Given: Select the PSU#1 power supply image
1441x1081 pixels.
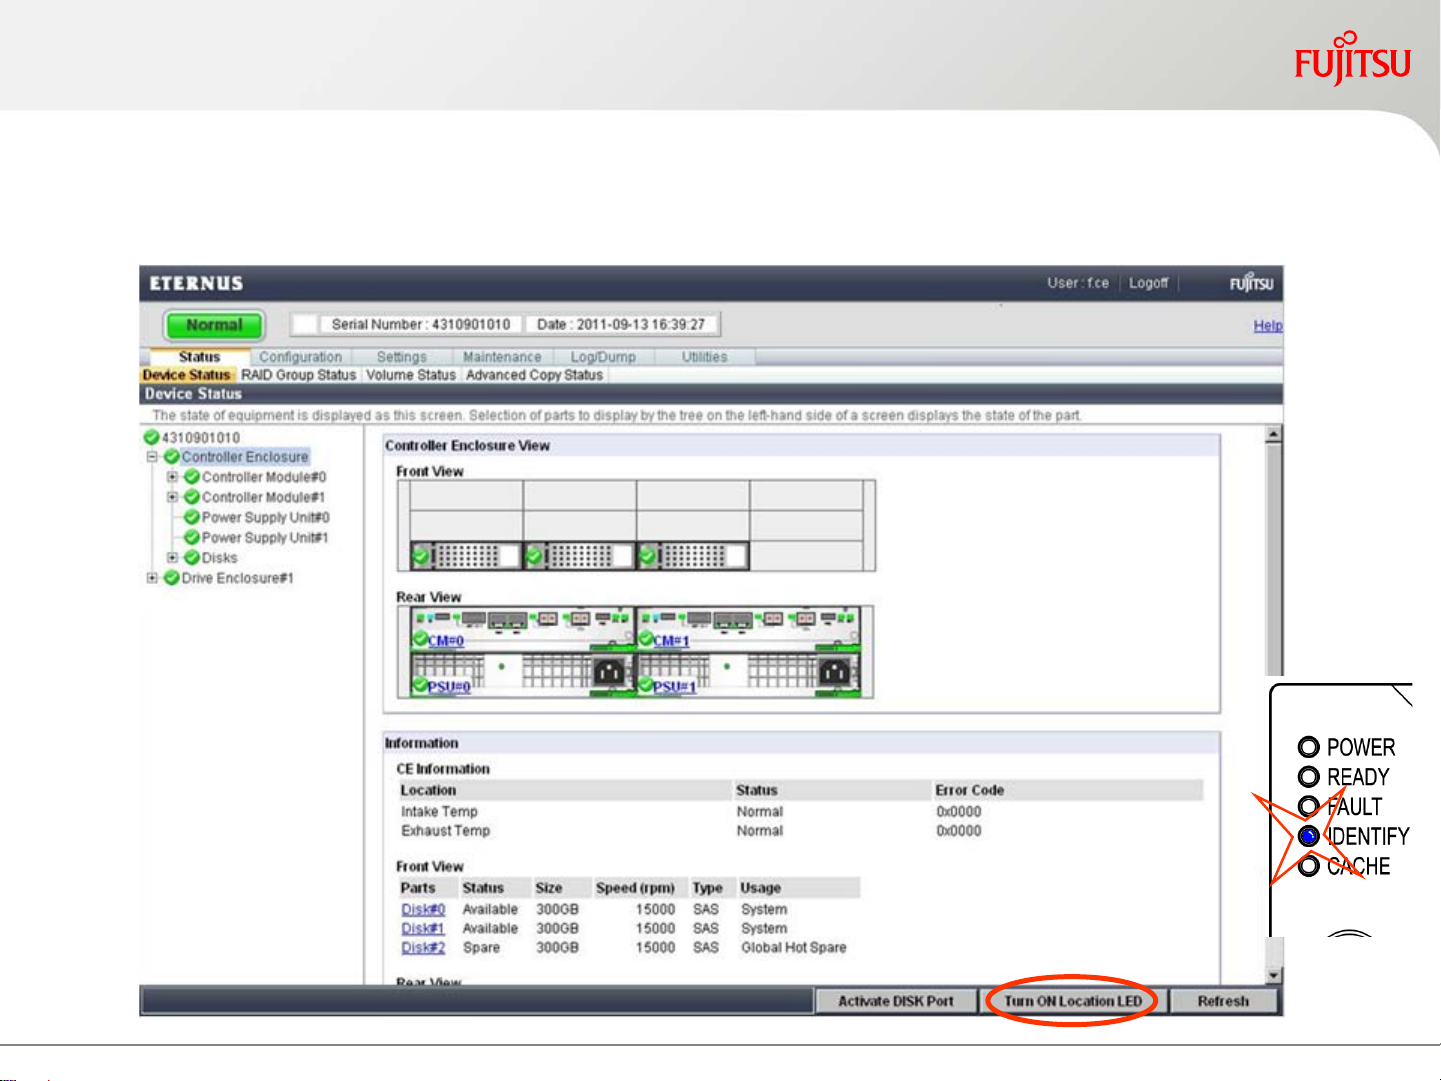Looking at the screenshot, I should click(x=674, y=686).
